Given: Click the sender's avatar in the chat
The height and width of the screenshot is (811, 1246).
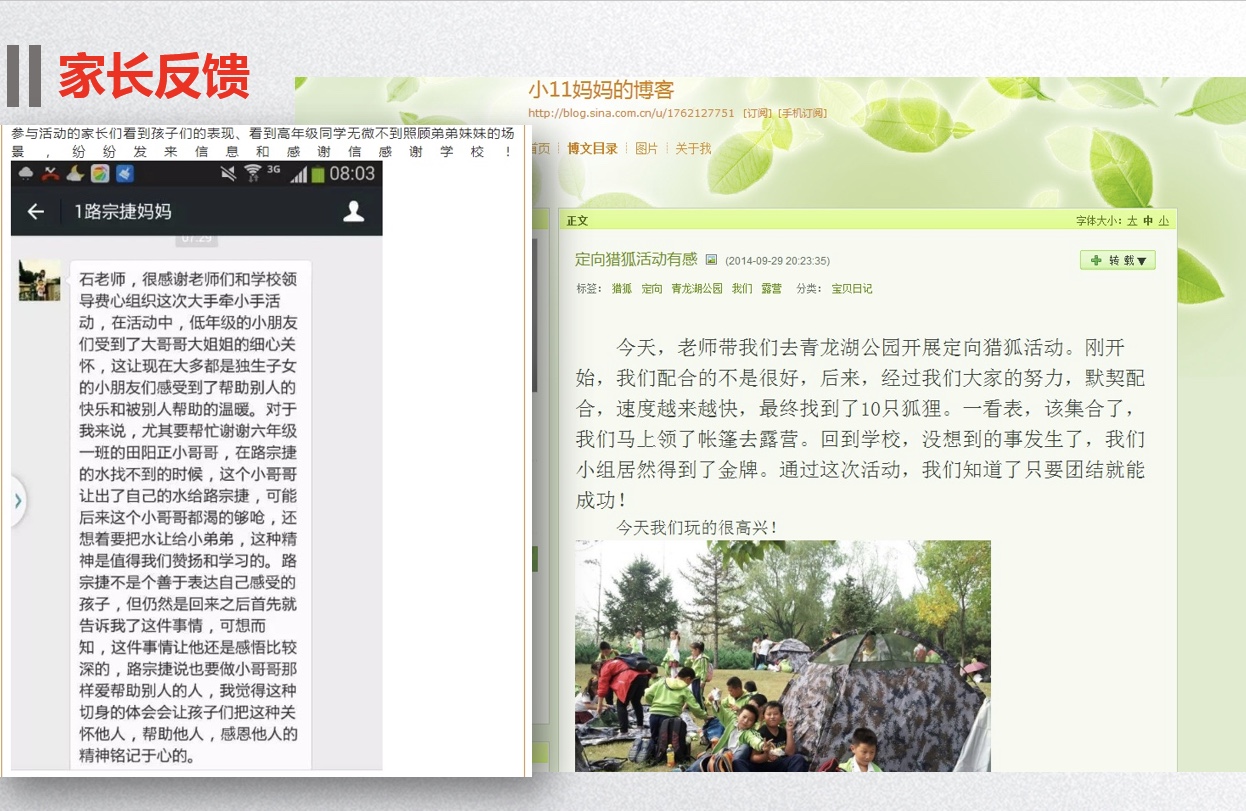Looking at the screenshot, I should [x=40, y=280].
